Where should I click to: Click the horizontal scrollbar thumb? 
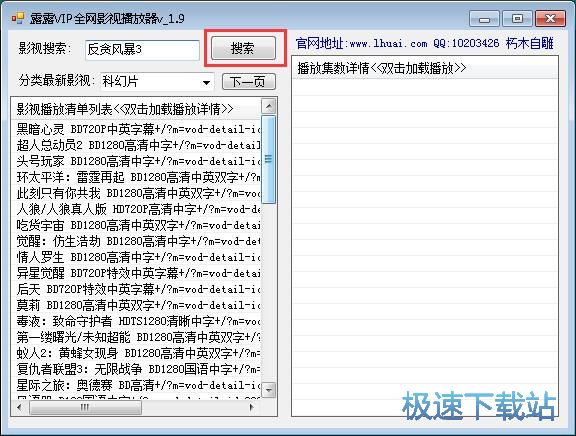pyautogui.click(x=85, y=407)
